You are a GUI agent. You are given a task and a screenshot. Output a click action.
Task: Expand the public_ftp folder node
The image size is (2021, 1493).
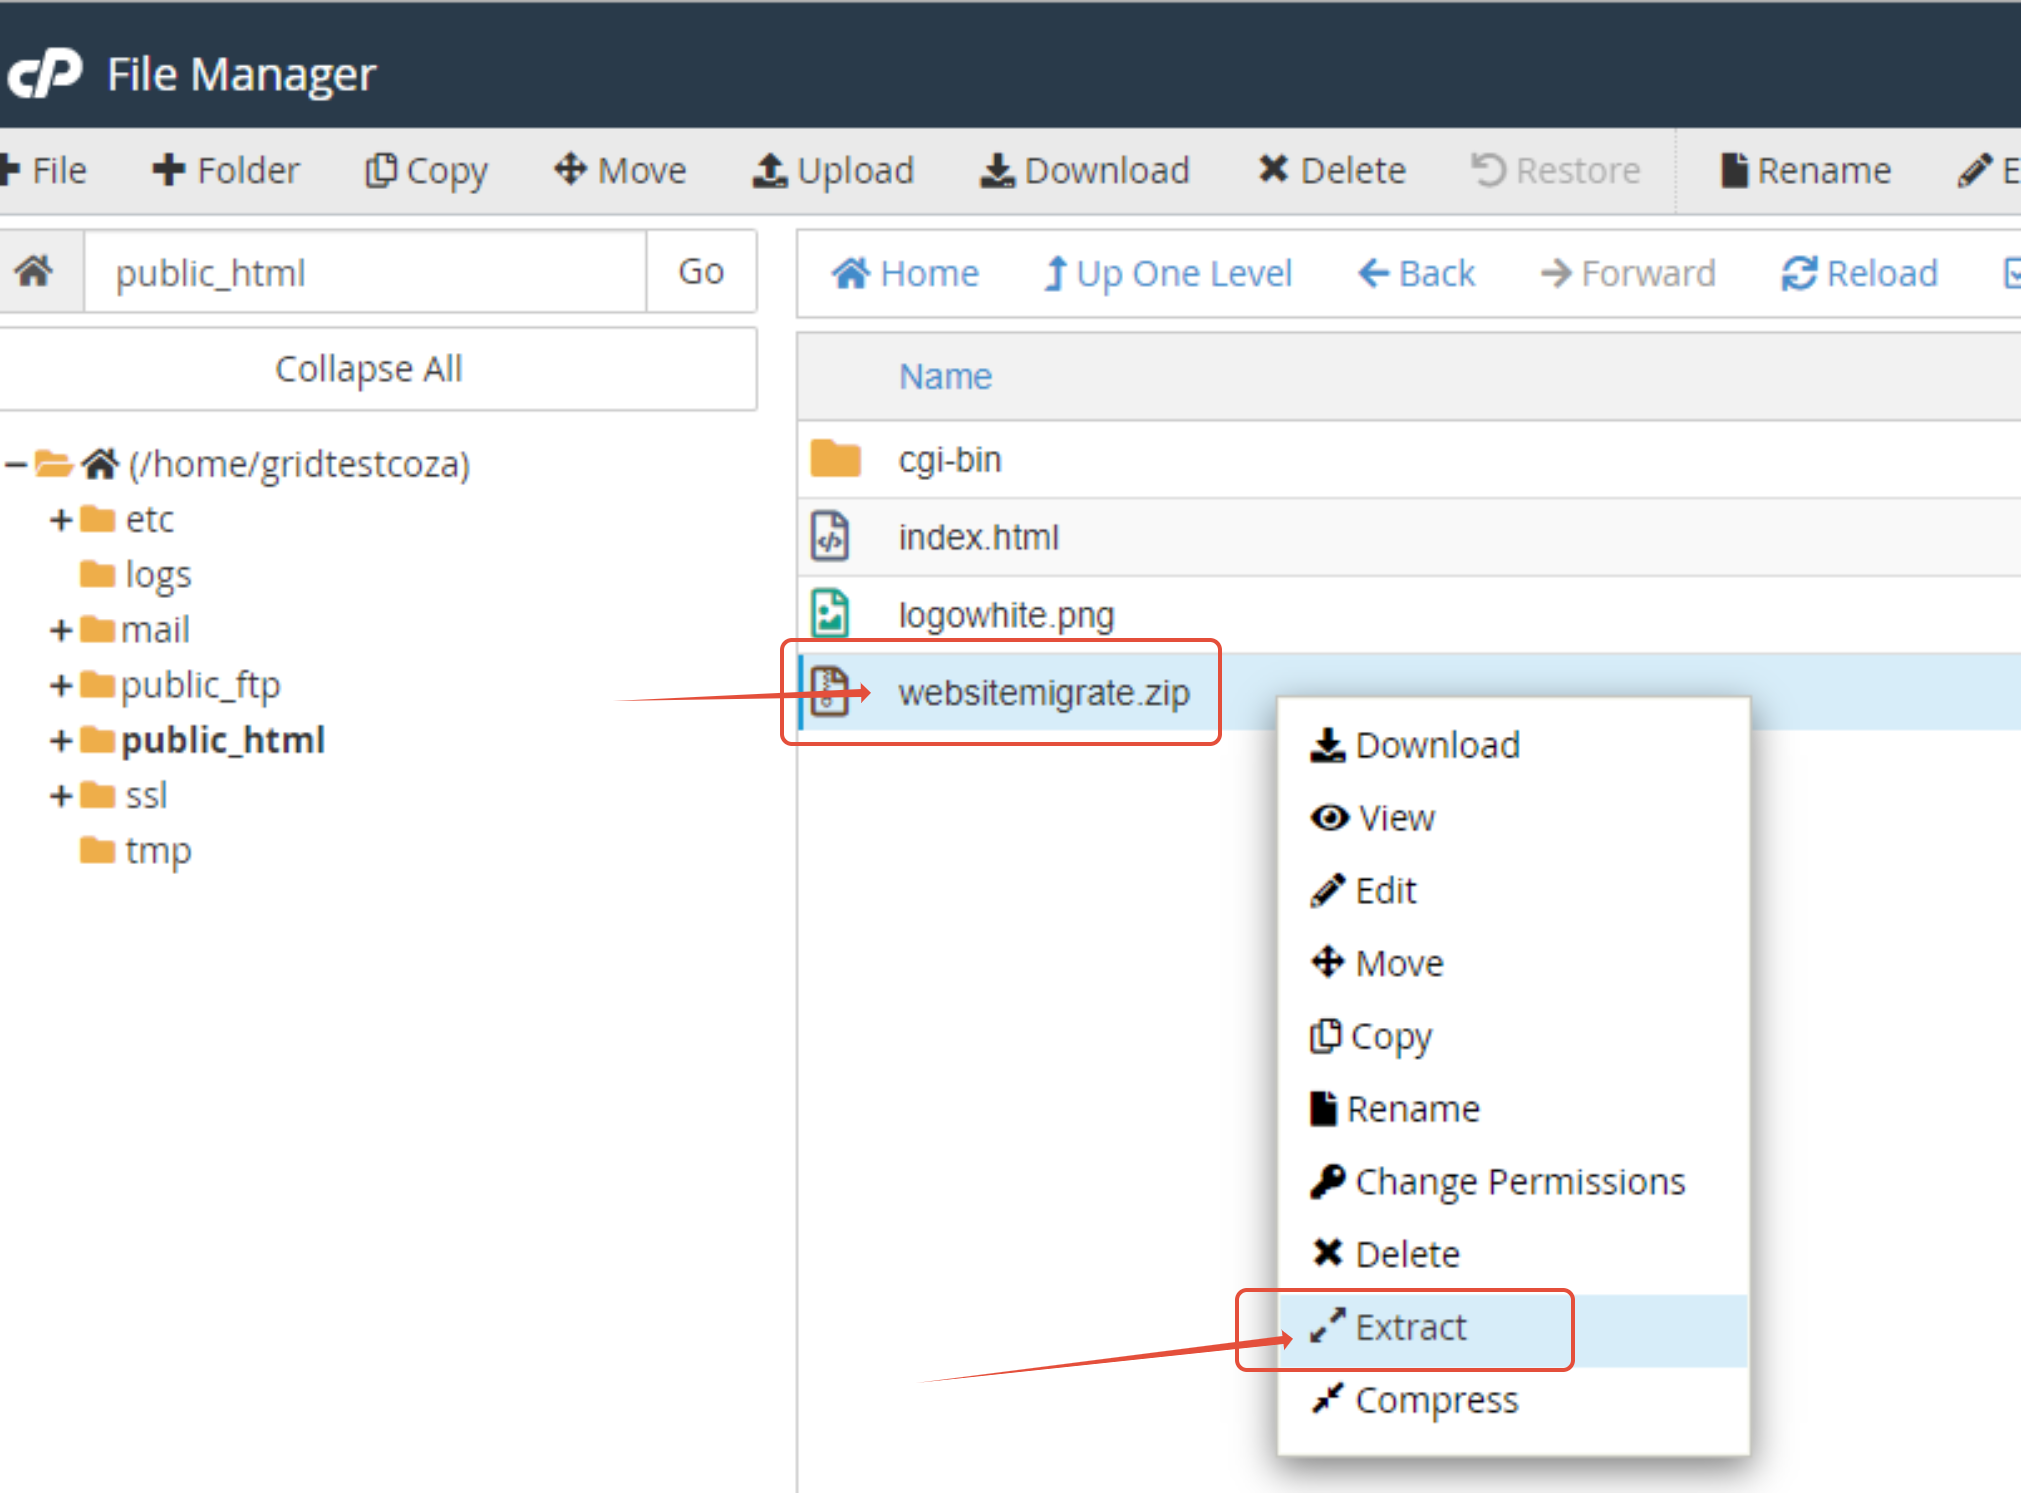tap(61, 685)
